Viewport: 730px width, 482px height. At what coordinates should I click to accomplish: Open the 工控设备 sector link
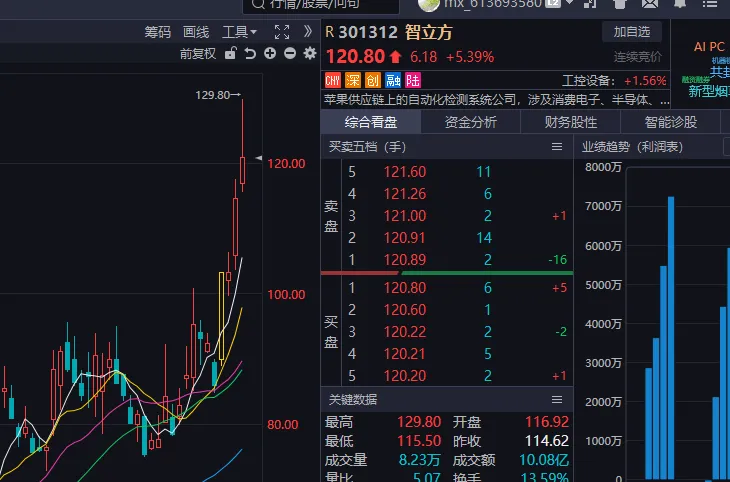tap(614, 81)
